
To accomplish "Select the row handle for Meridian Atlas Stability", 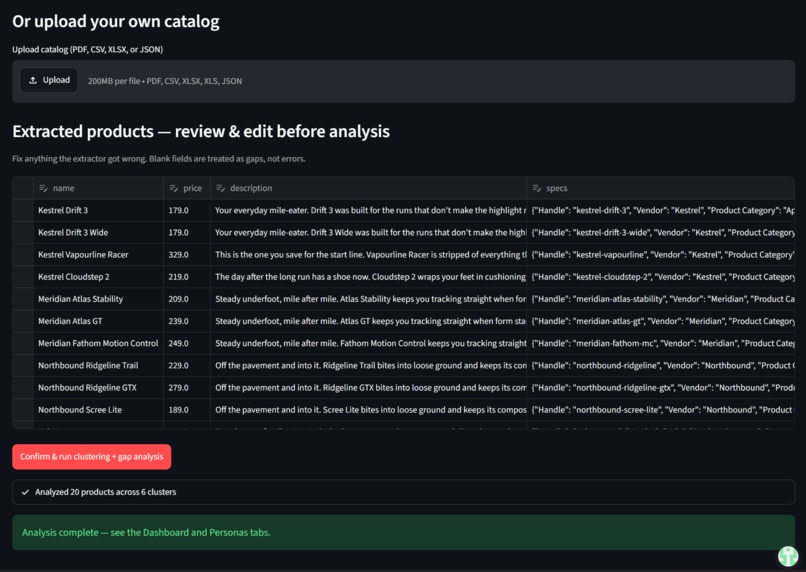I will click(23, 299).
